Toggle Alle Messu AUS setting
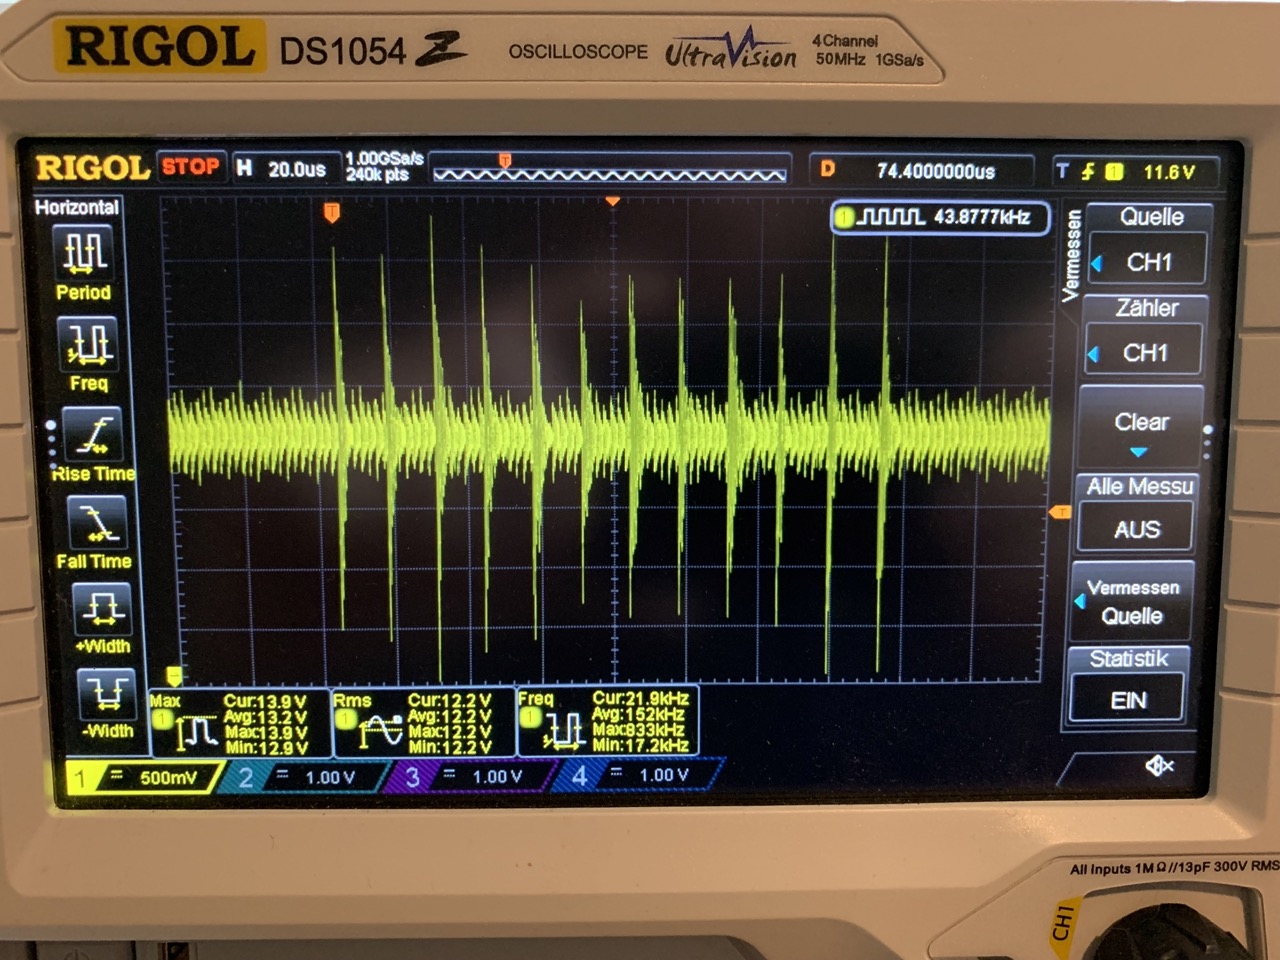The image size is (1280, 960). coord(1136,528)
